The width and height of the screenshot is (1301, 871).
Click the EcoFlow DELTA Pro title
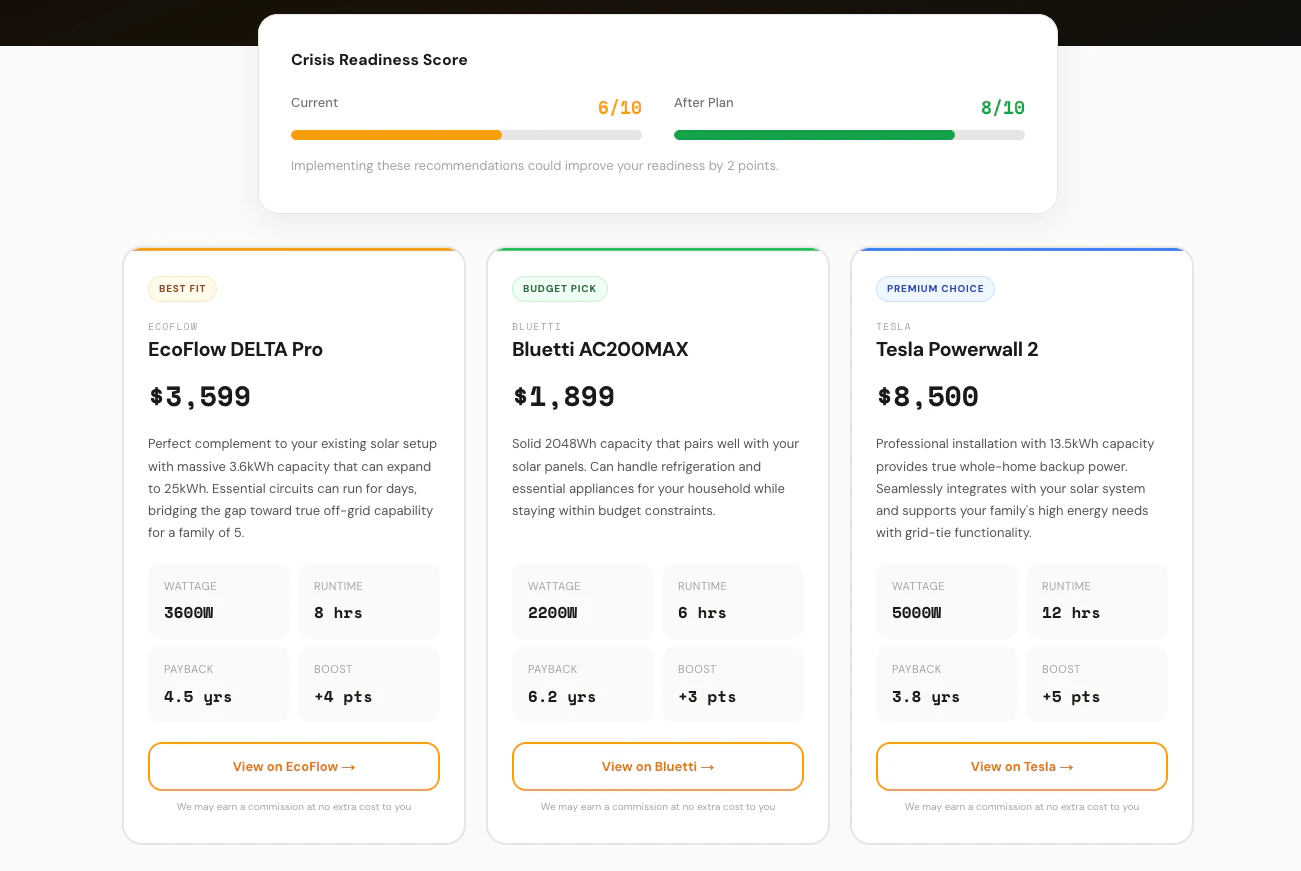click(235, 349)
